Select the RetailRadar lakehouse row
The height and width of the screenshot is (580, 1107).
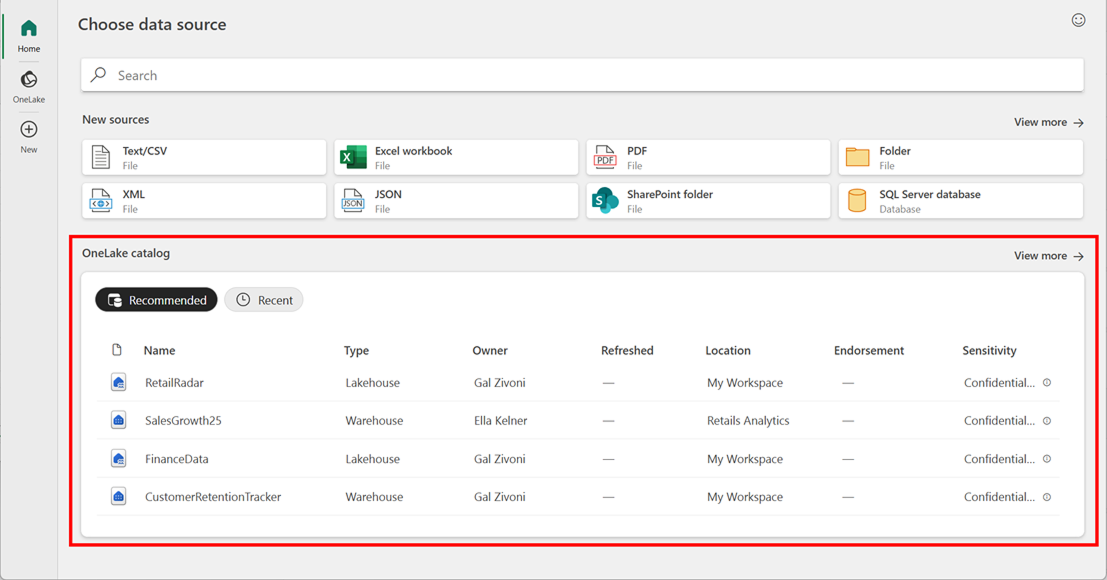click(174, 383)
